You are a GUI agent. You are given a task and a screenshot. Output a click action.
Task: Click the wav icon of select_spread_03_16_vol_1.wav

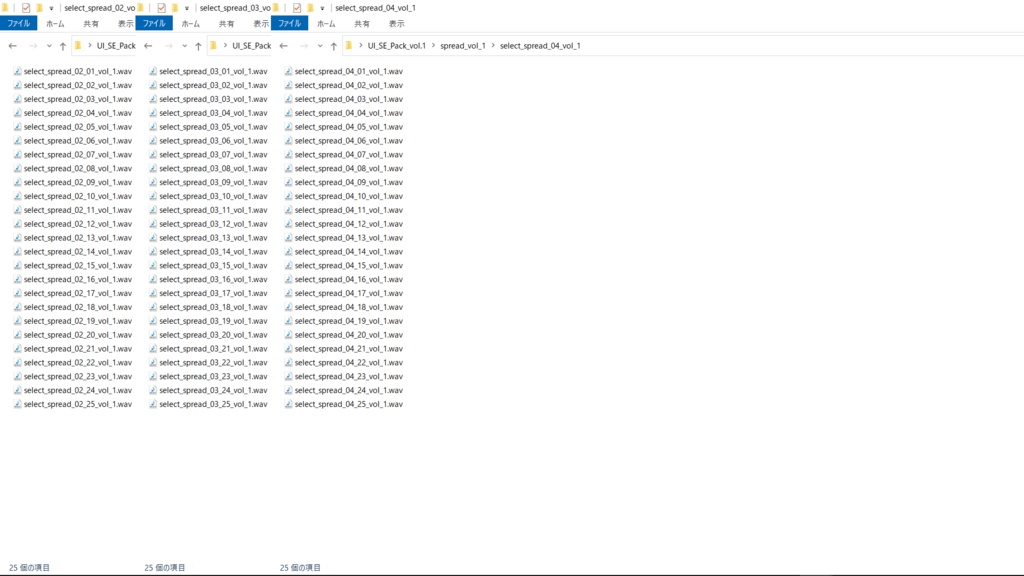[x=153, y=280]
